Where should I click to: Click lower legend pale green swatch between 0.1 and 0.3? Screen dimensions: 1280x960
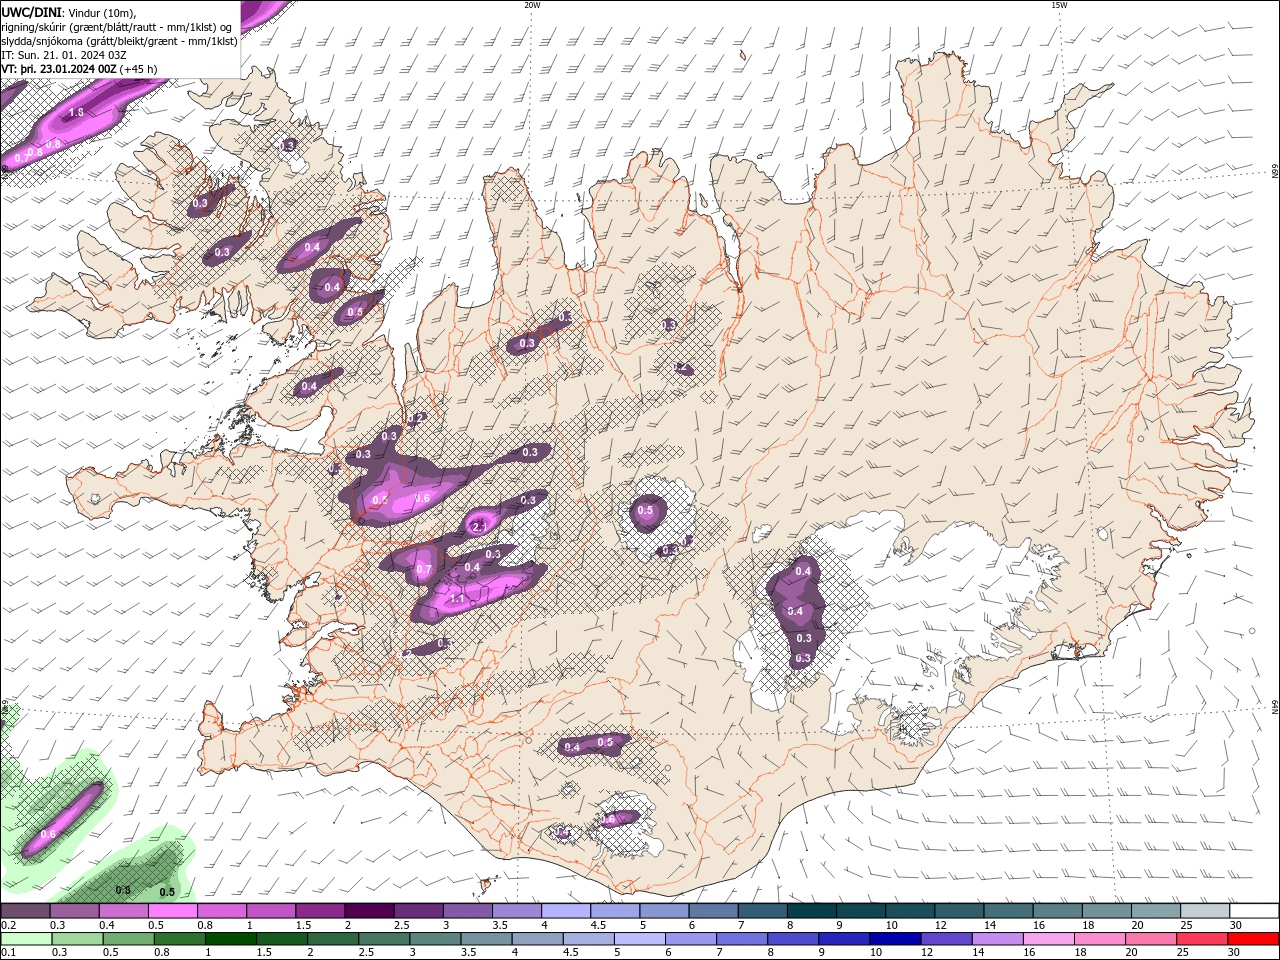(x=25, y=939)
